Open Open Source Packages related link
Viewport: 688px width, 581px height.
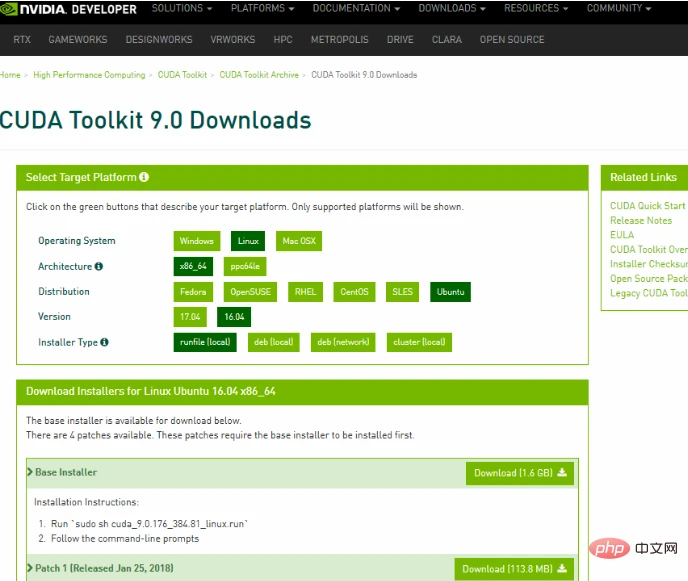pyautogui.click(x=649, y=279)
